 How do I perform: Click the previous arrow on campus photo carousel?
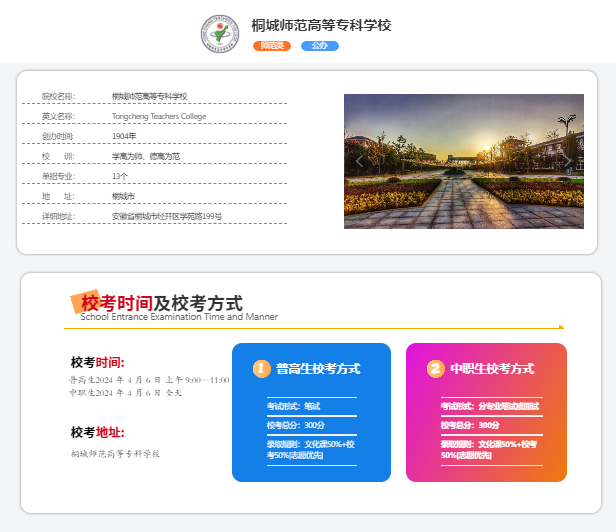point(359,161)
